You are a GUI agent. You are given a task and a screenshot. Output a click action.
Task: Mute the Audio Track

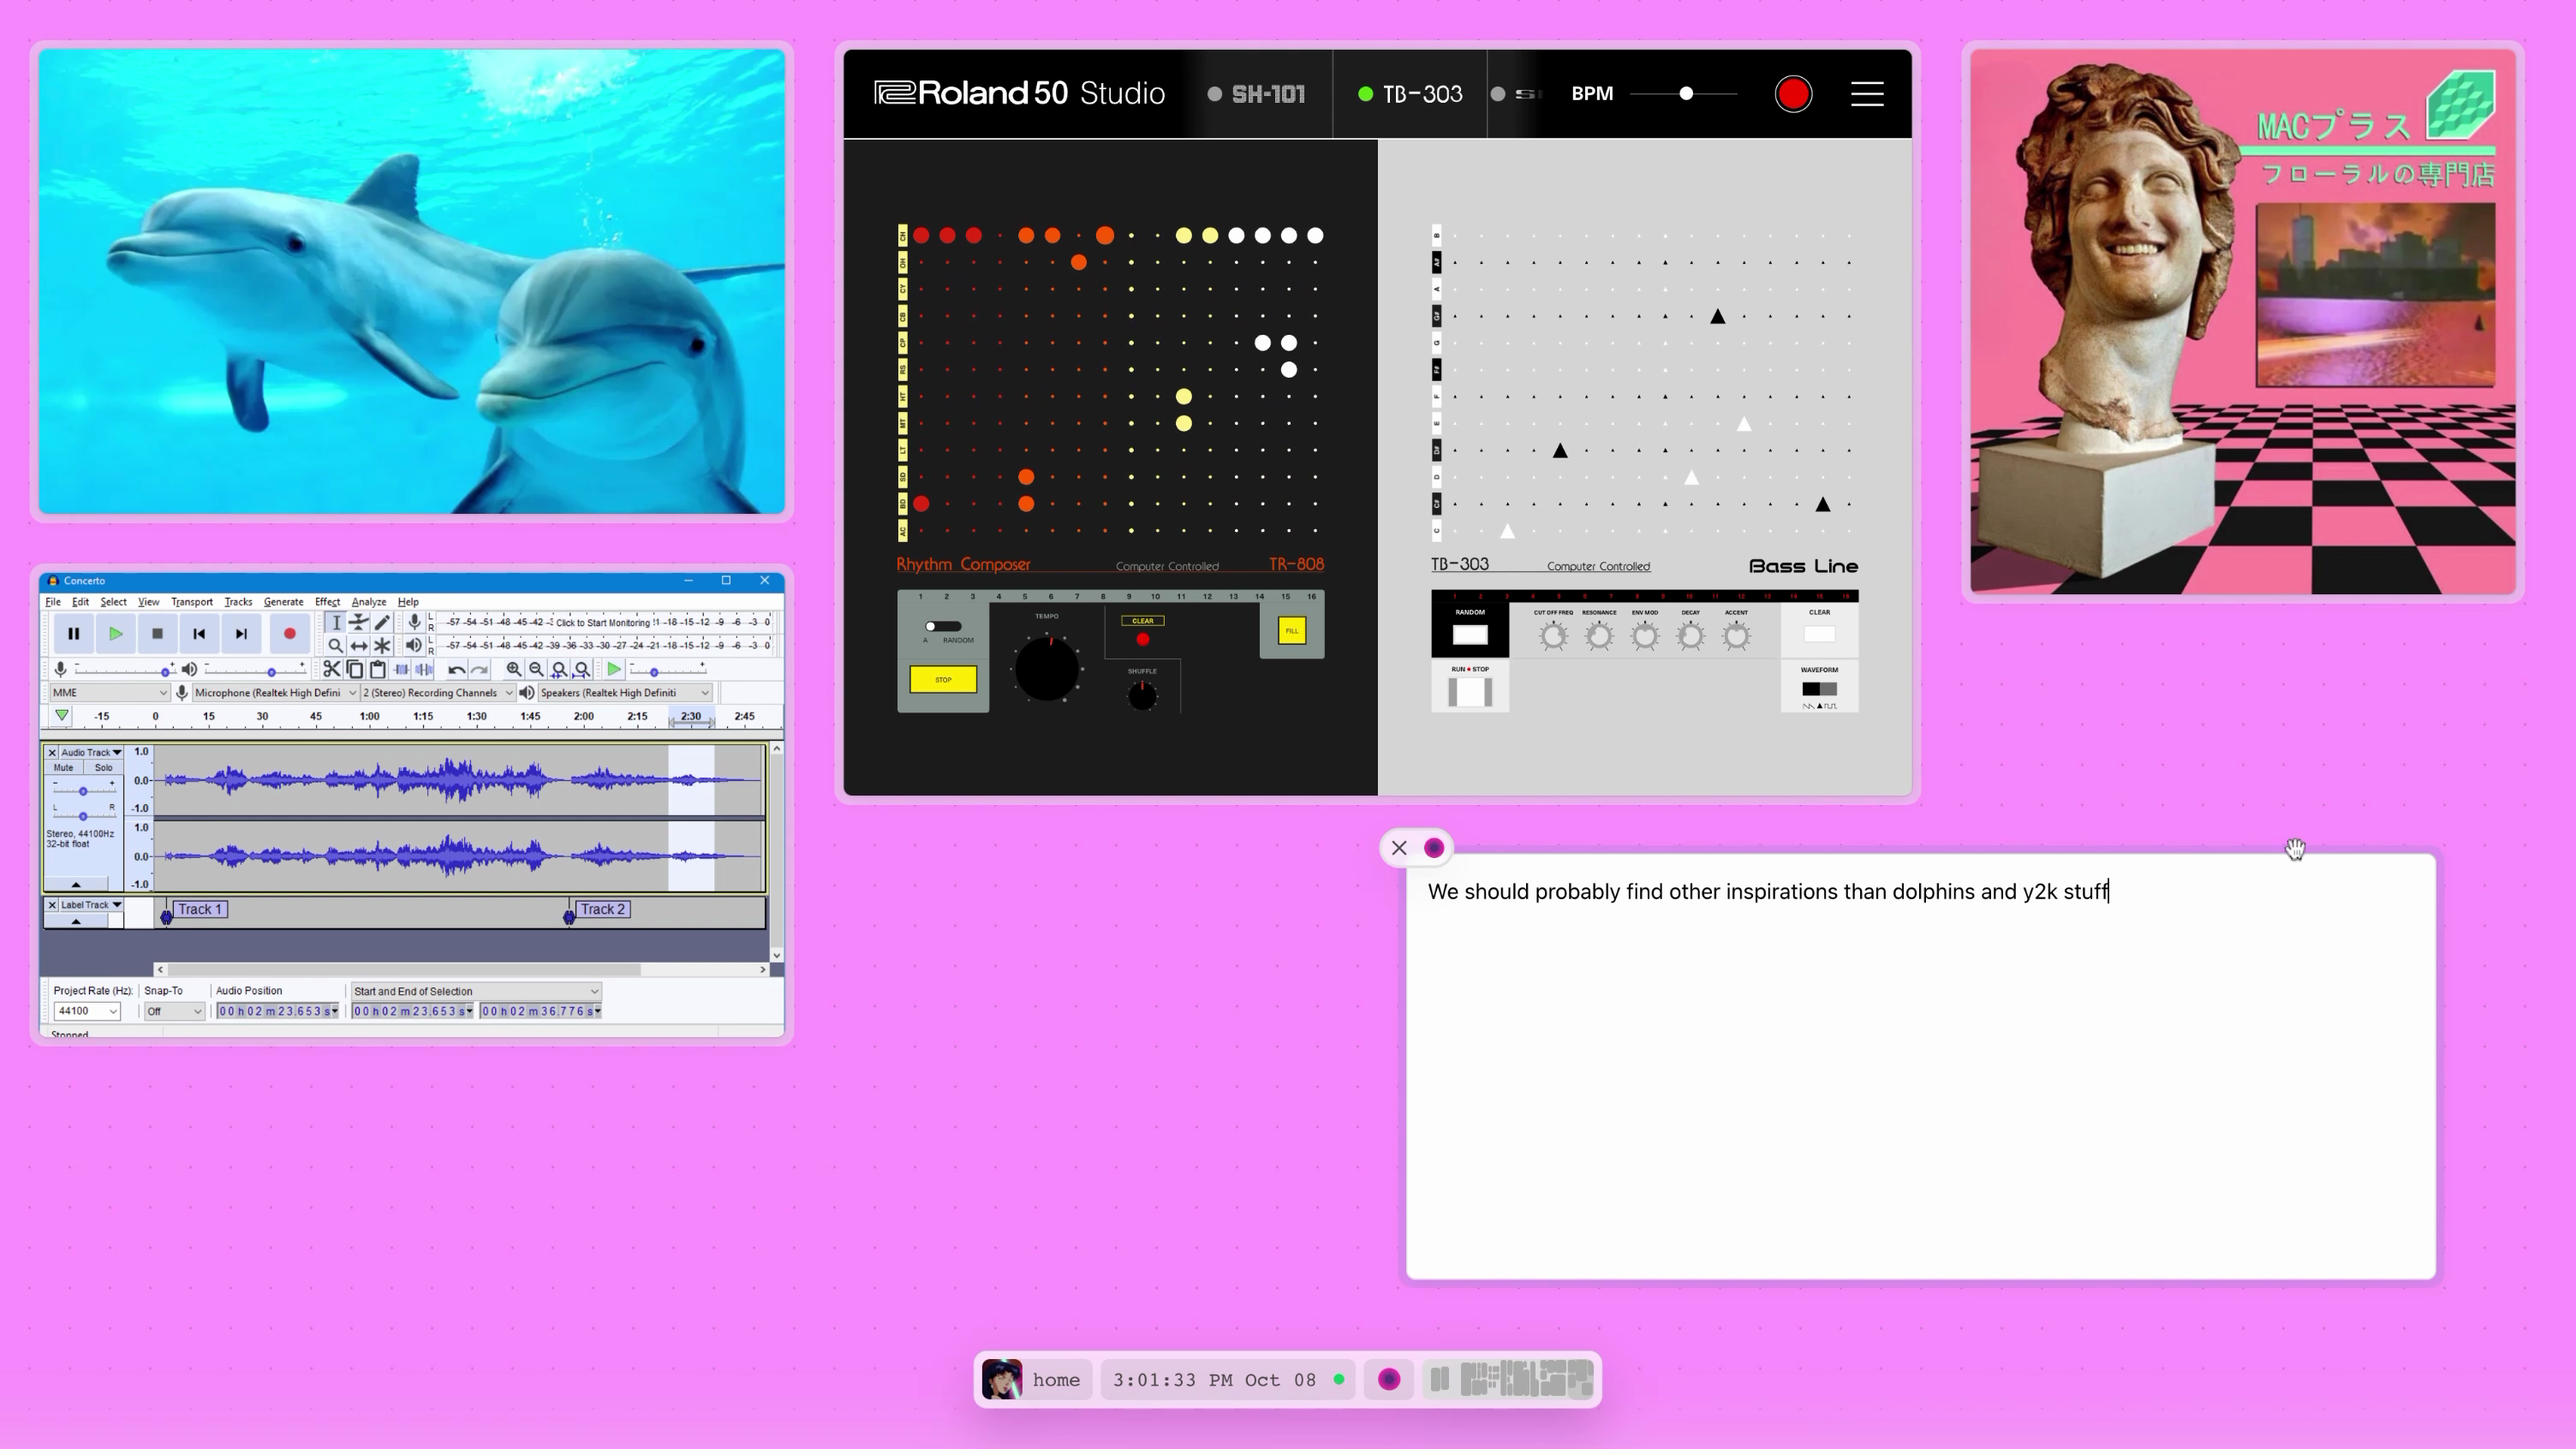(64, 768)
